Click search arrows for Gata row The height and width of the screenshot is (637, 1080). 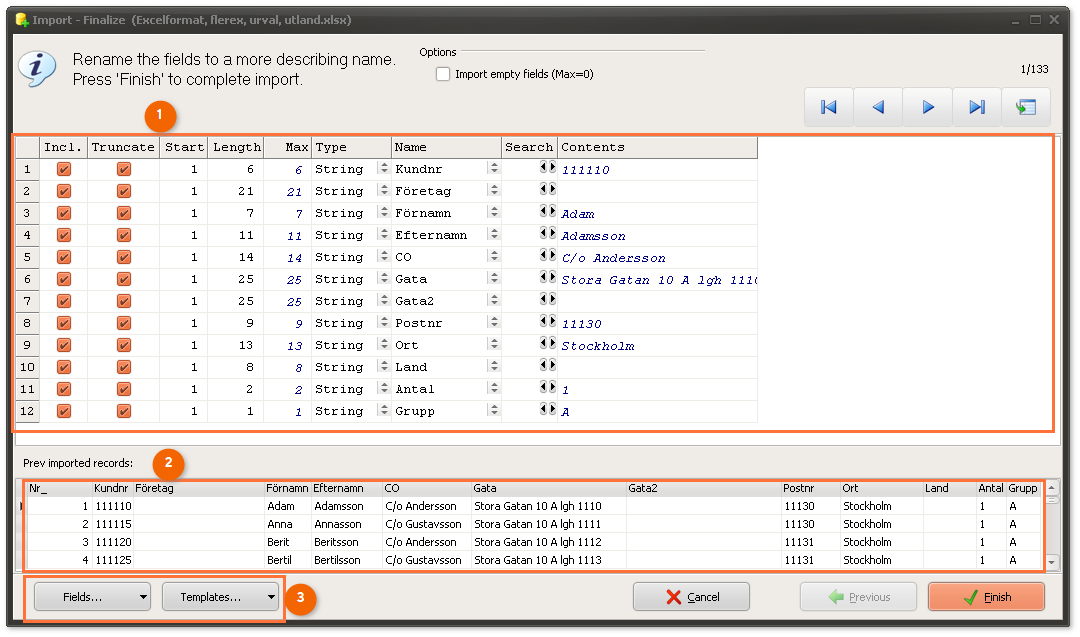click(x=548, y=278)
